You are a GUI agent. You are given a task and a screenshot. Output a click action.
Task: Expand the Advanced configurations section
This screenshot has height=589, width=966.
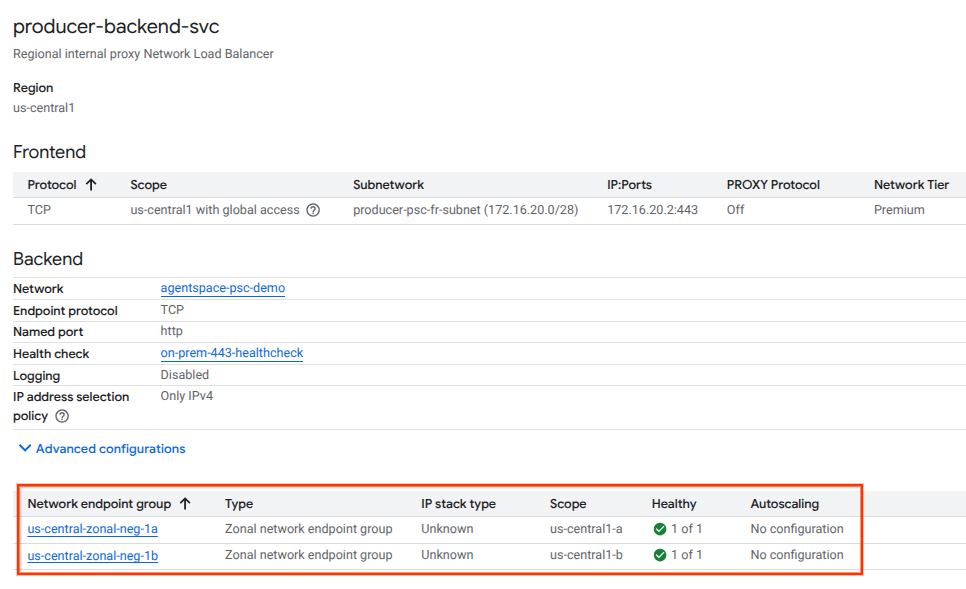100,449
